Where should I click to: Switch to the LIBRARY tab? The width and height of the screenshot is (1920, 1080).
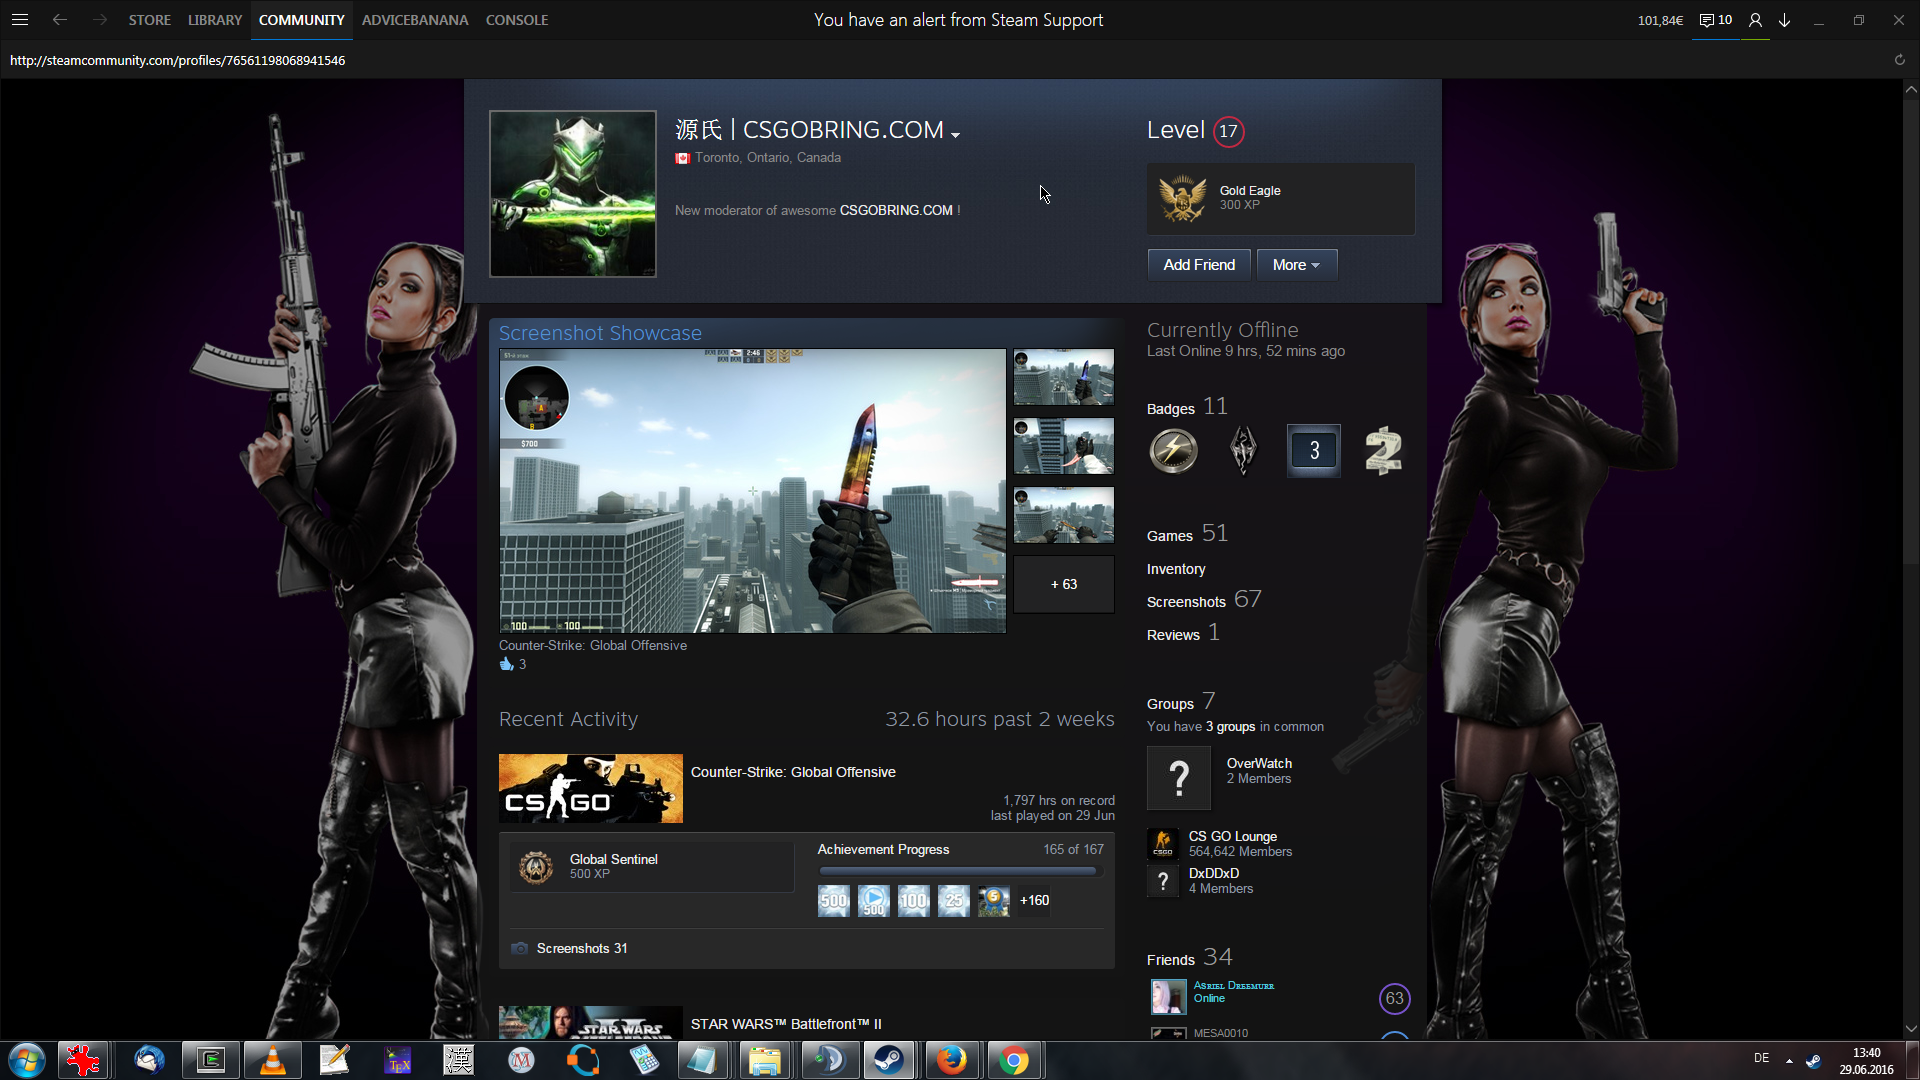tap(215, 20)
